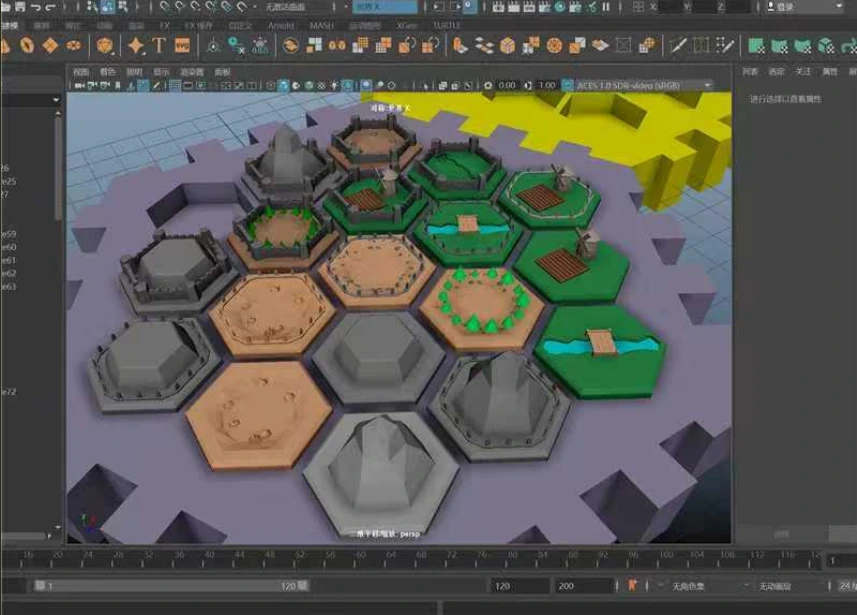Toggle the highlighted select-by-object-type mode icon

point(108,7)
